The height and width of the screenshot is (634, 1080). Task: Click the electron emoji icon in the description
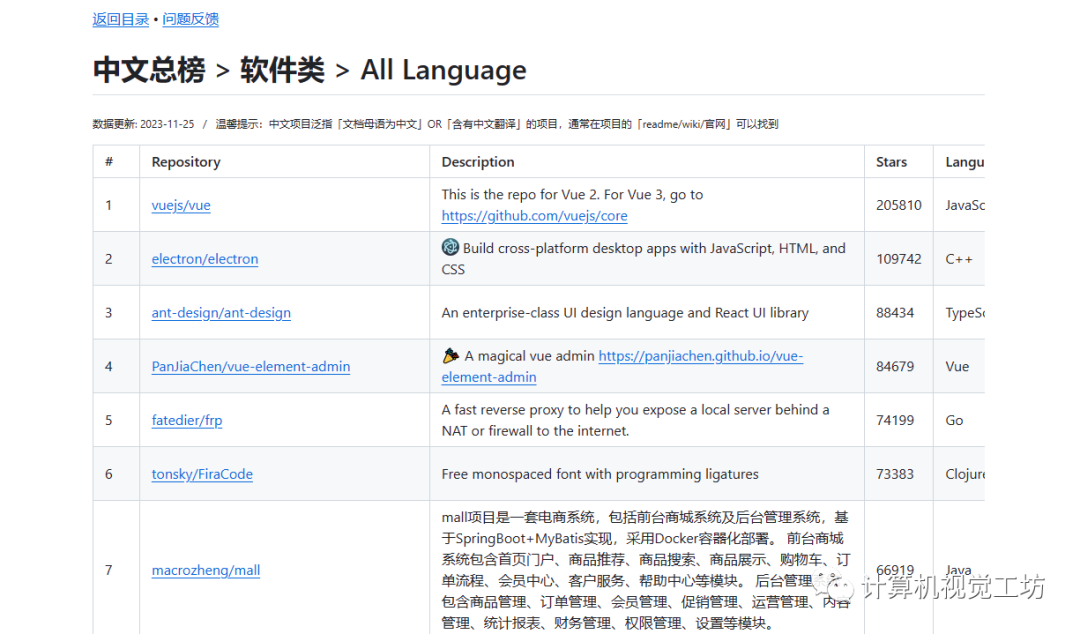click(450, 247)
